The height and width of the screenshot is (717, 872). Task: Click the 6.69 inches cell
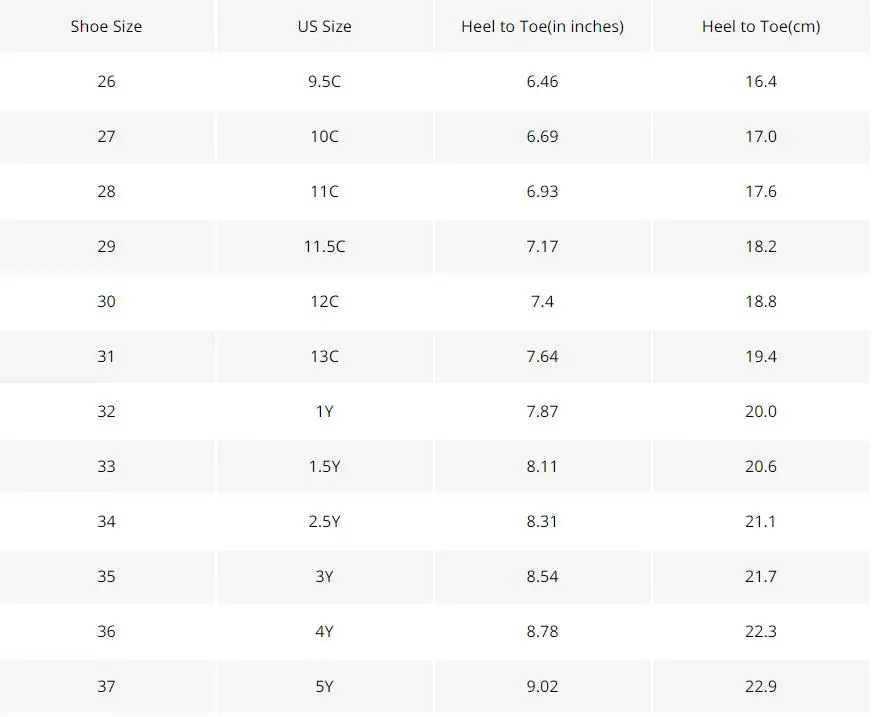(x=542, y=136)
